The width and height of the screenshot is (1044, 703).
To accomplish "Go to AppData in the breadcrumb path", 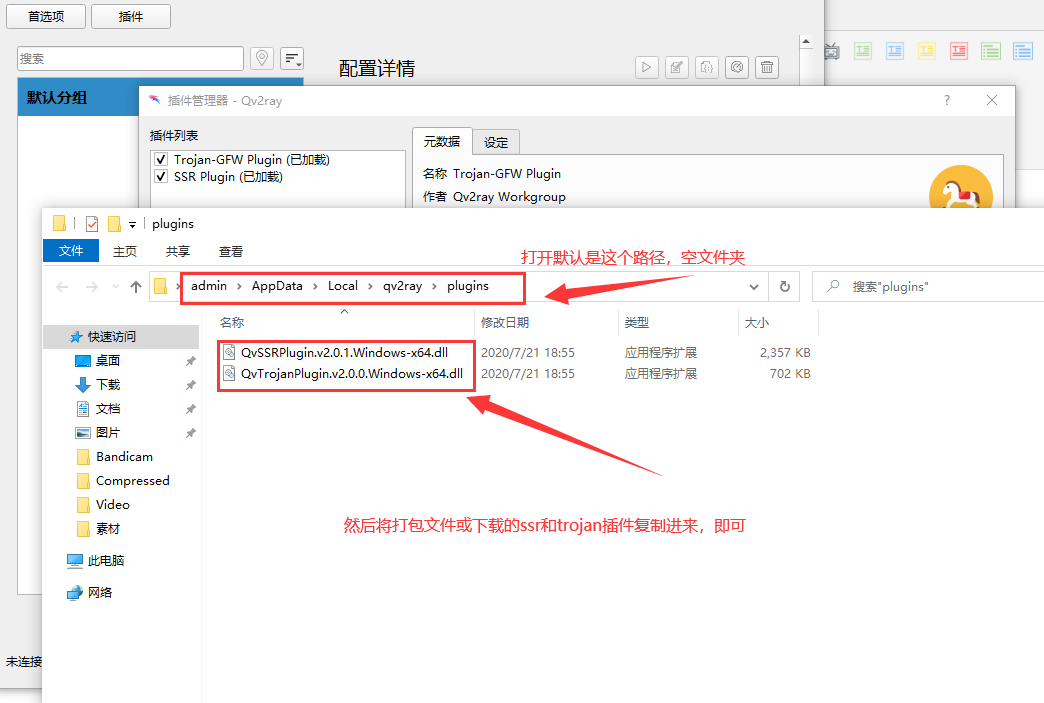I will 277,286.
